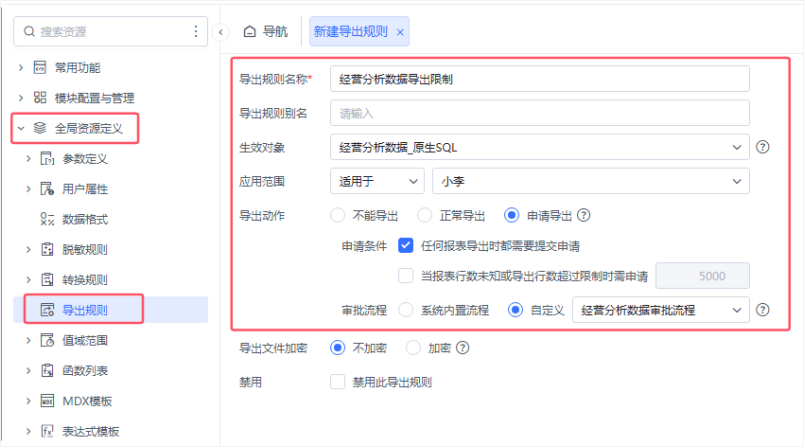Open the 经营分析数据审批流程 dropdown
This screenshot has width=805, height=448.
coord(661,310)
